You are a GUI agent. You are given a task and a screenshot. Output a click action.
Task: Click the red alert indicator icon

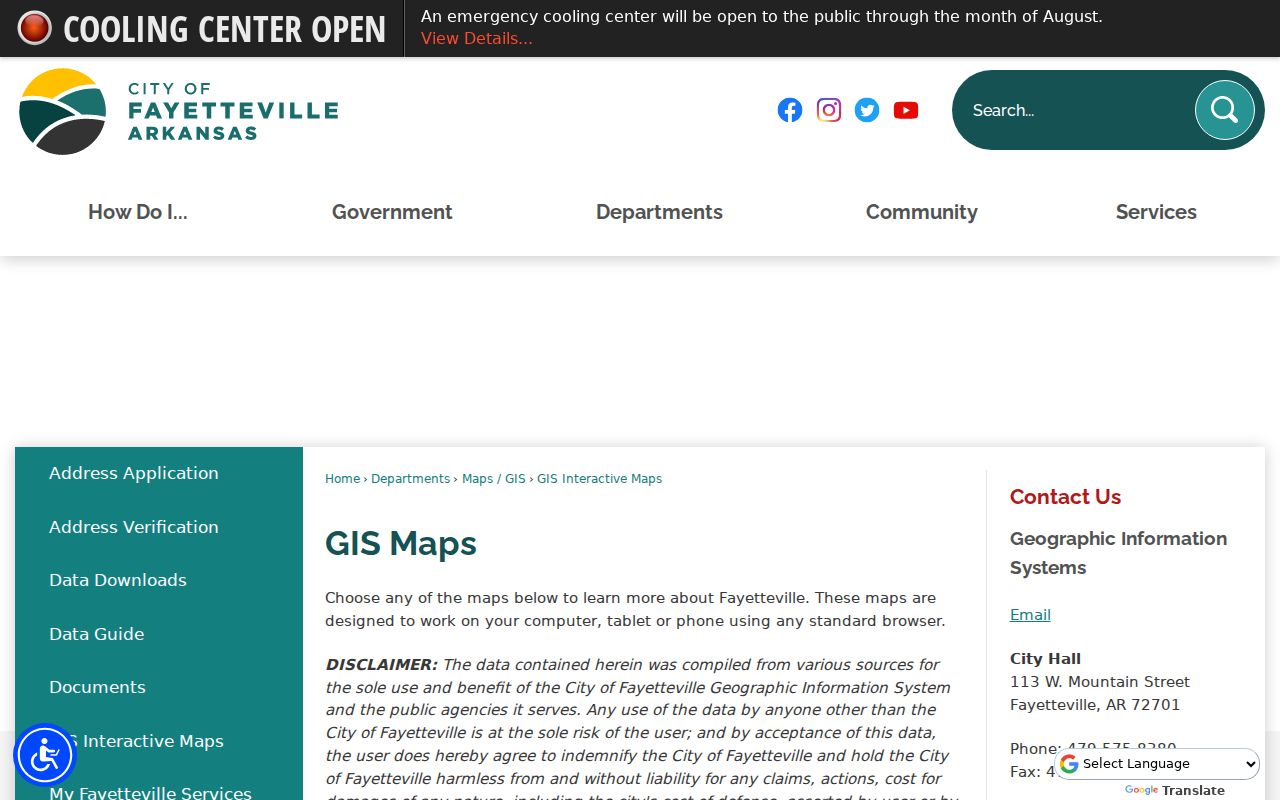click(x=34, y=28)
